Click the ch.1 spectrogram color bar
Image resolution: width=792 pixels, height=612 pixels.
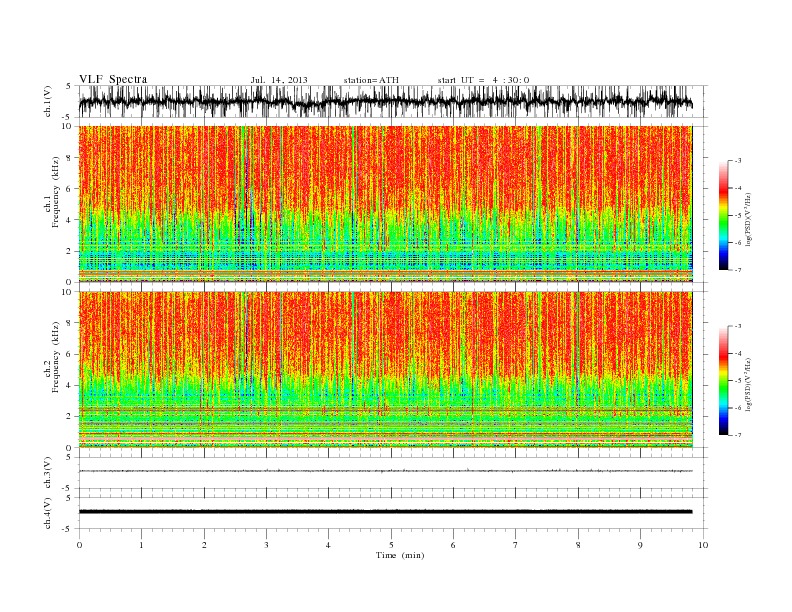[723, 216]
